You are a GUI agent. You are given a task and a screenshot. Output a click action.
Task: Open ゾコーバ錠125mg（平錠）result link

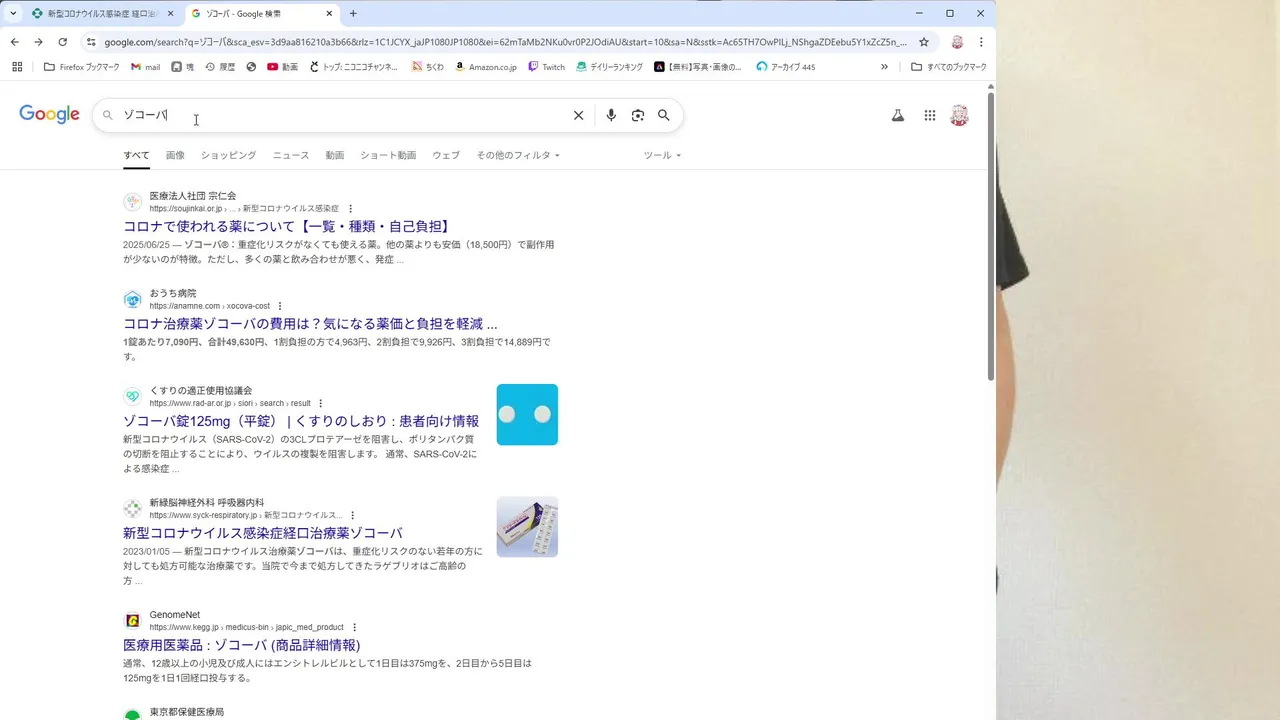tap(301, 421)
